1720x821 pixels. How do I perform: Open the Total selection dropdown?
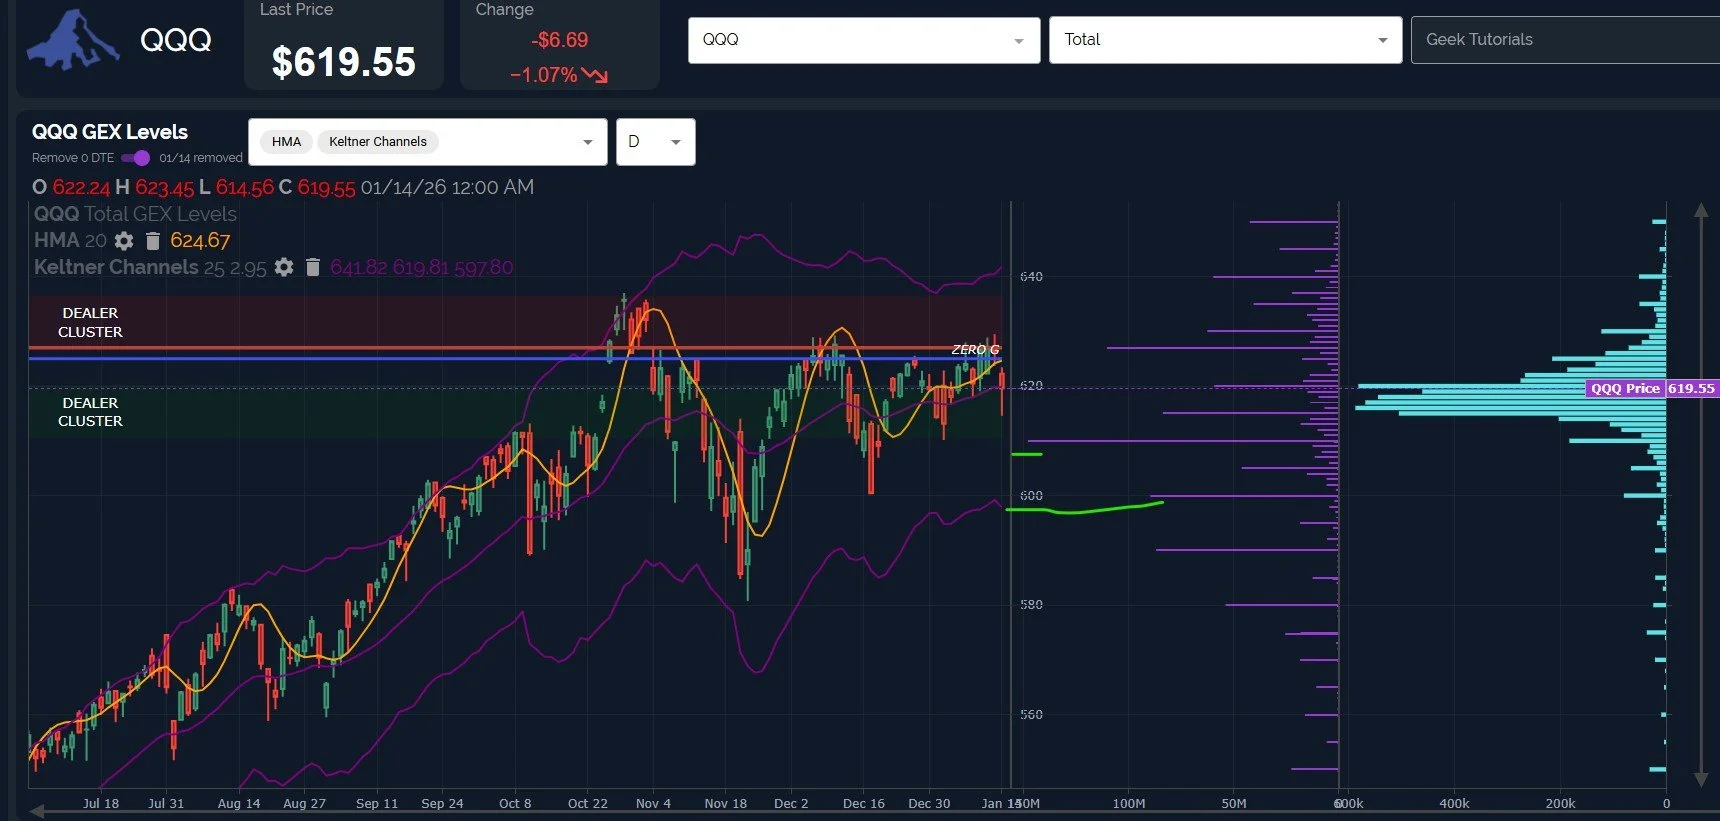click(x=1225, y=40)
